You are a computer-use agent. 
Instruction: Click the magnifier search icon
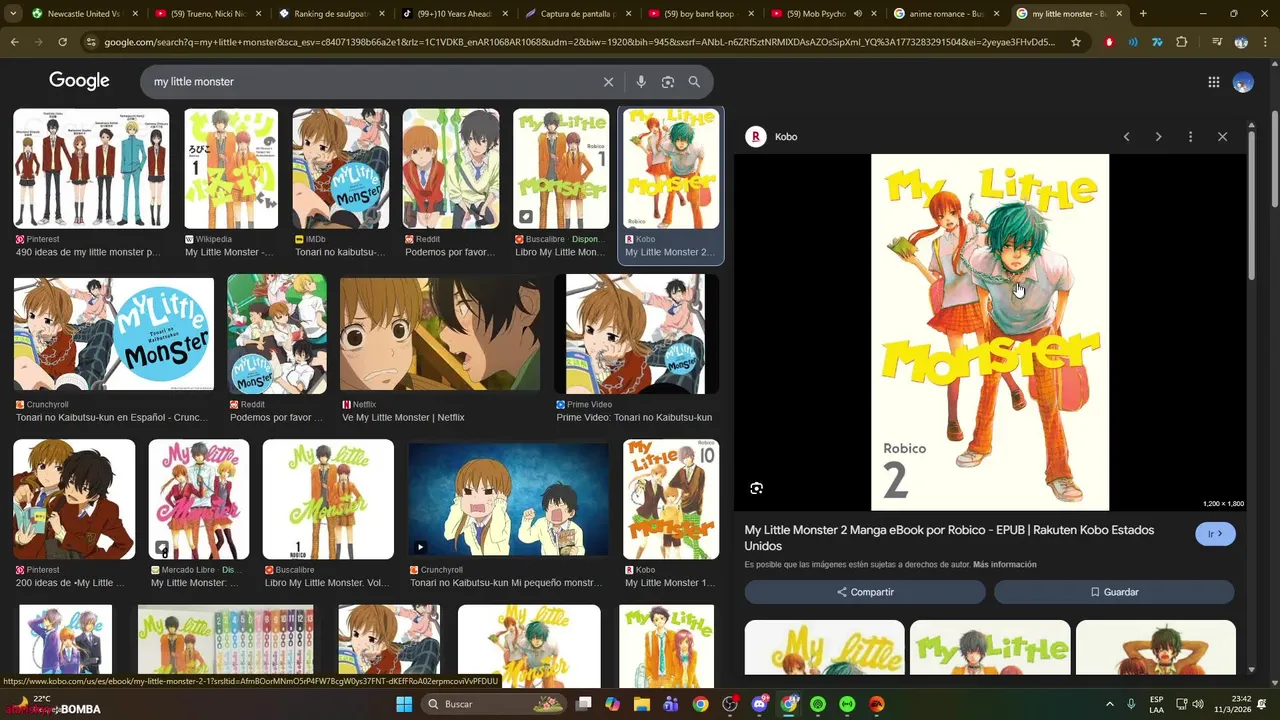(x=694, y=82)
